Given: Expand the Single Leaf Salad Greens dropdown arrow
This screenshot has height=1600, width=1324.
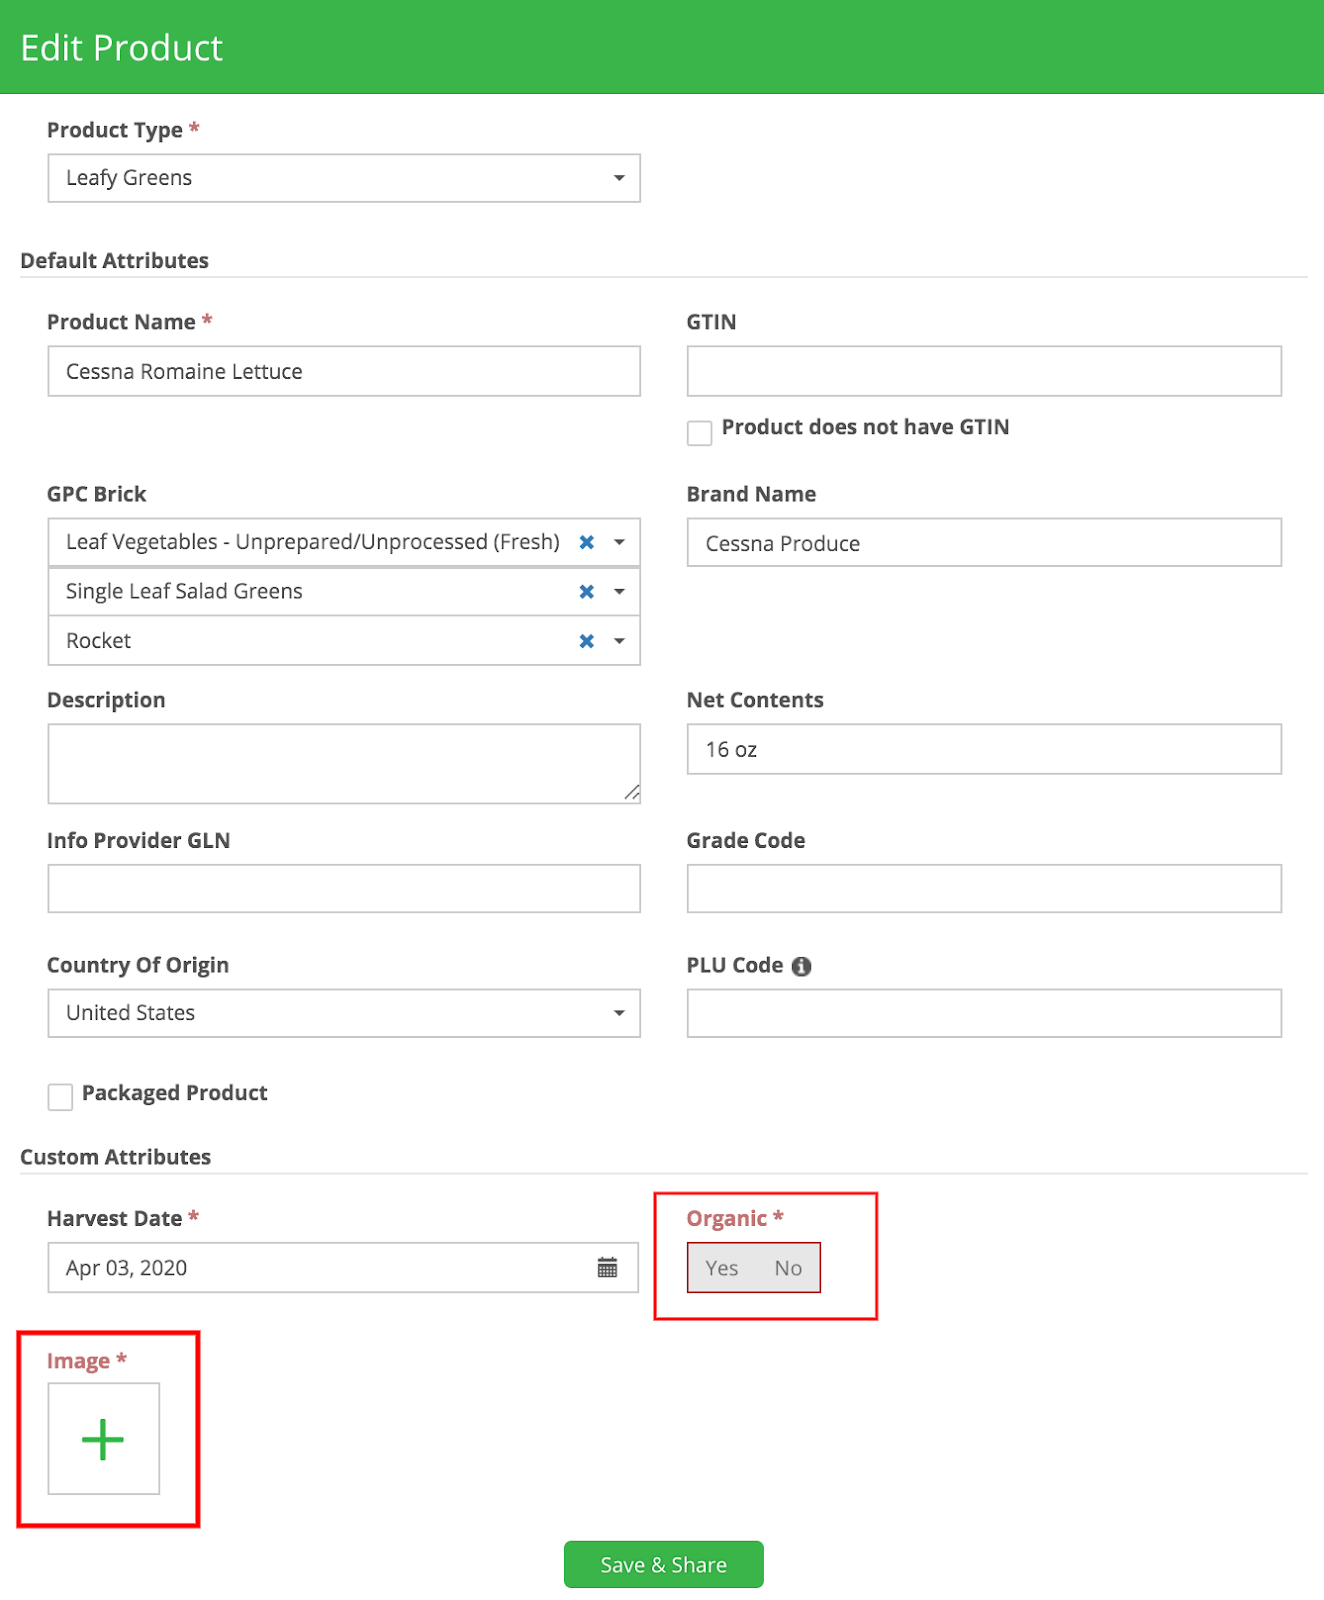Looking at the screenshot, I should 620,591.
